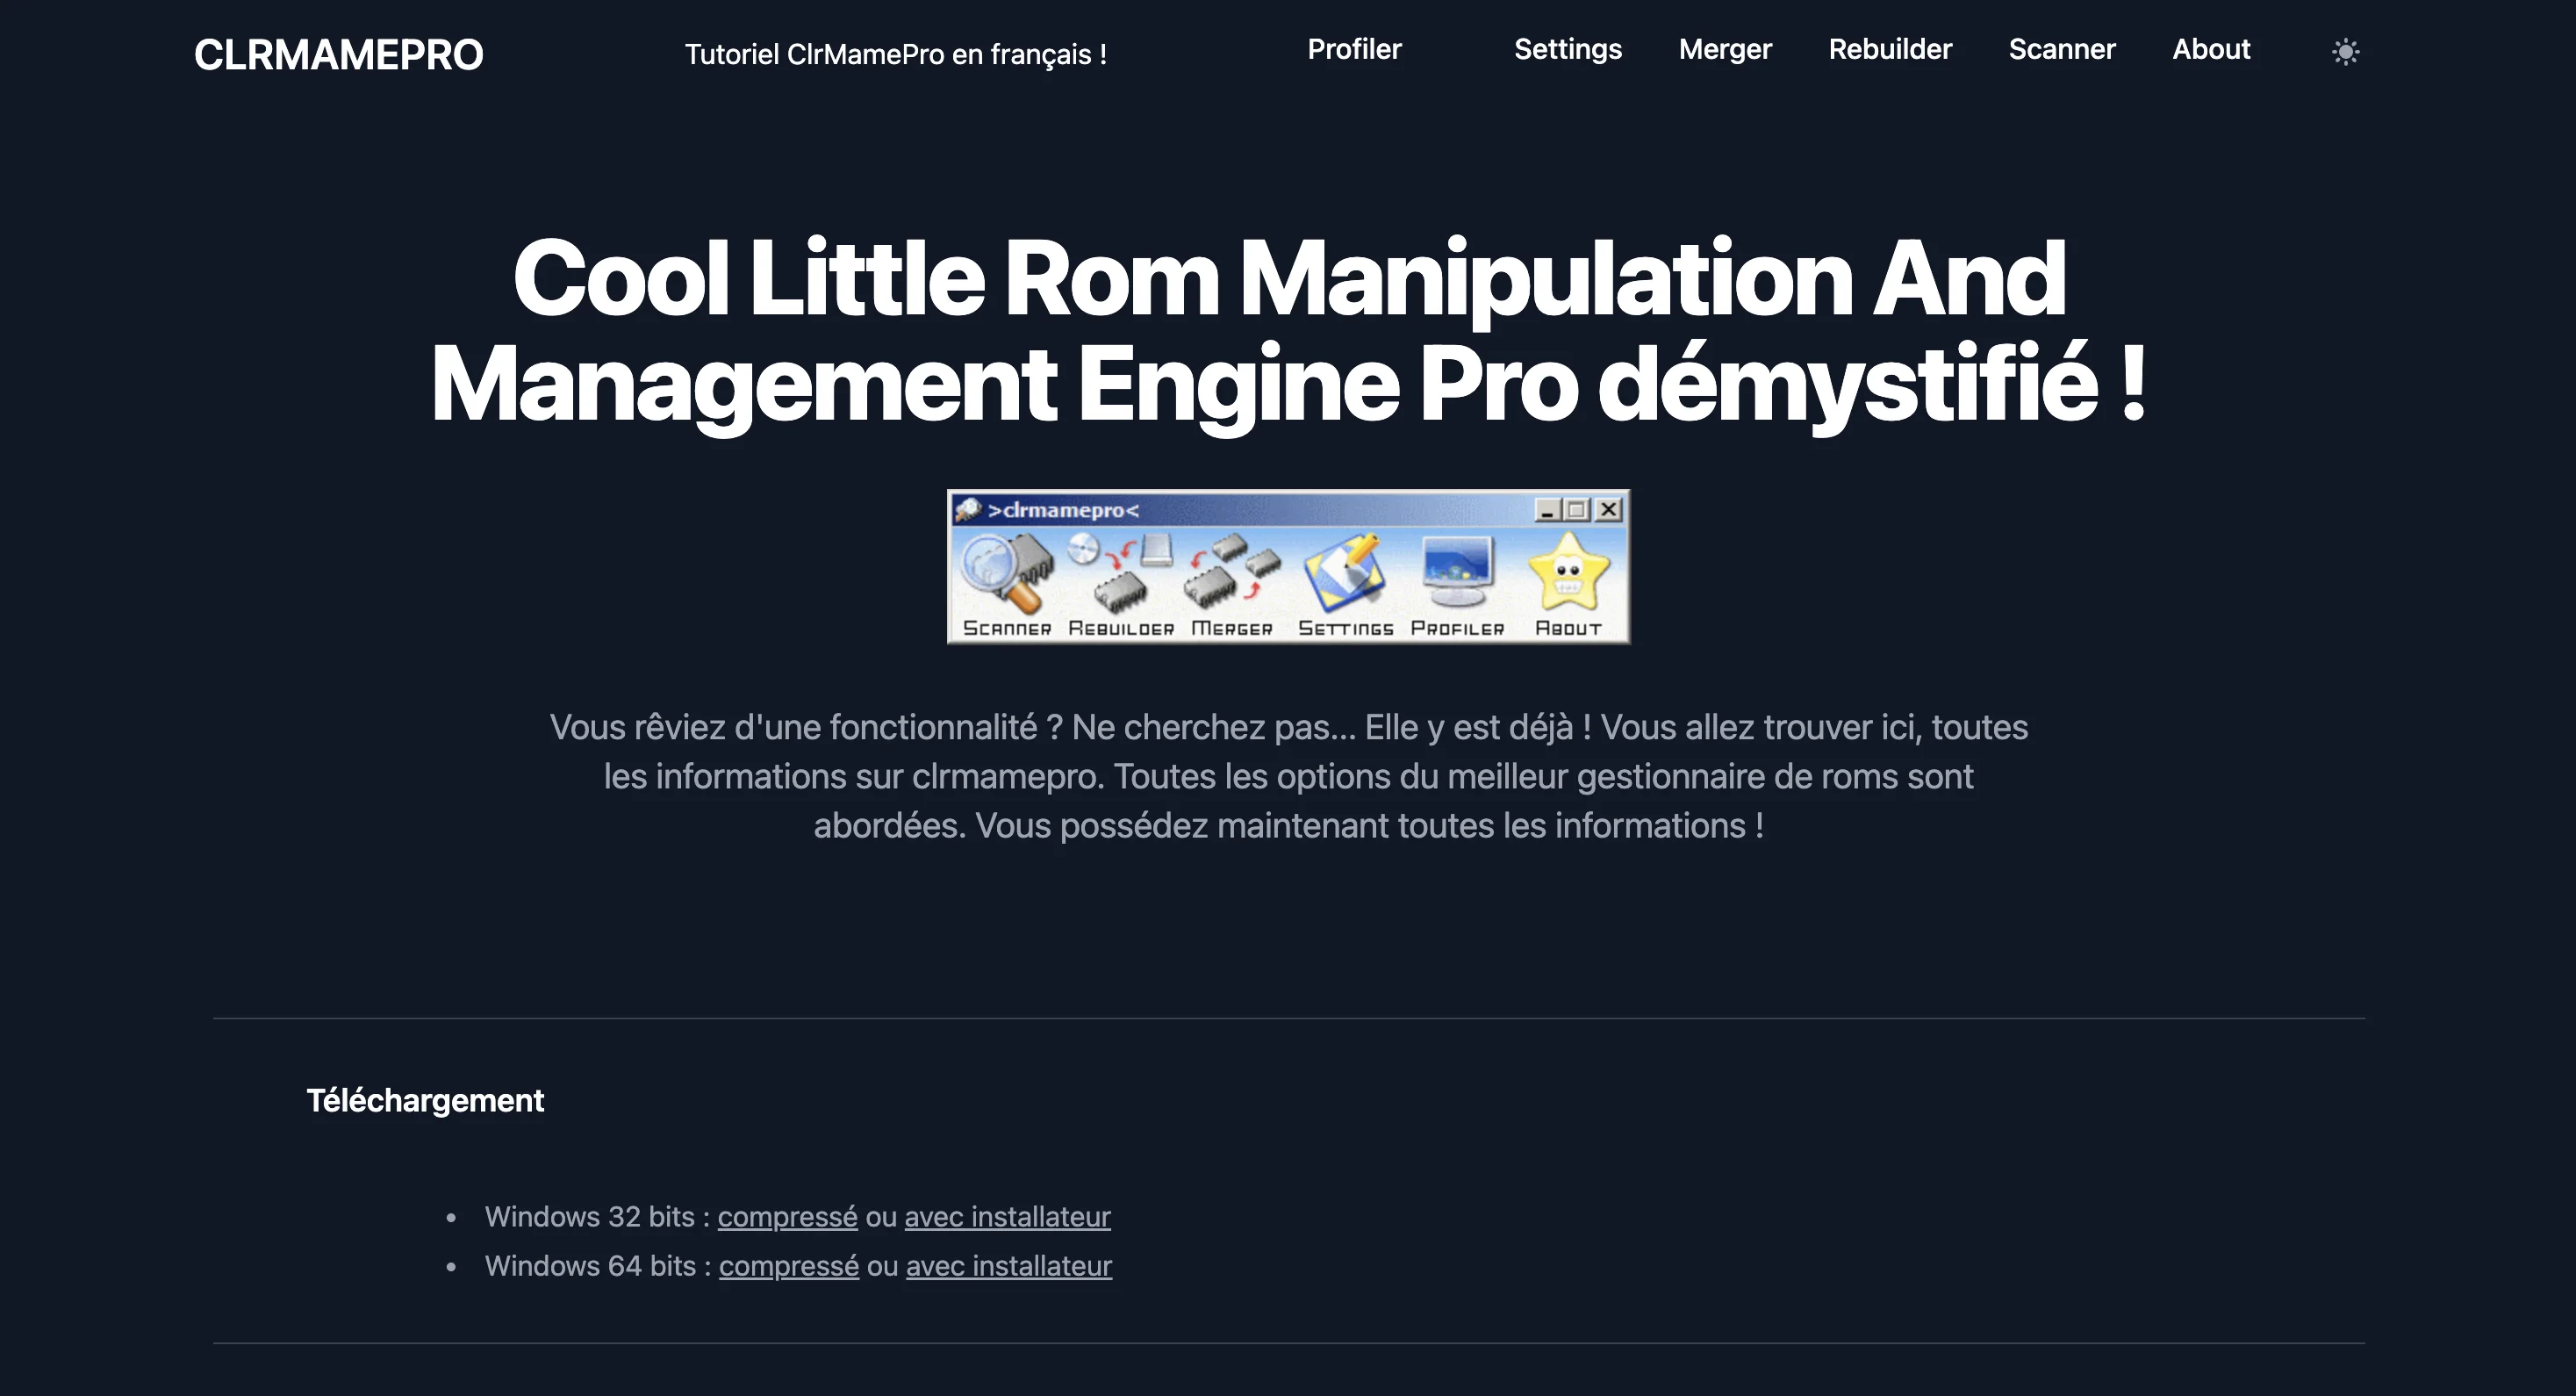Click the Rebuilder chip icon in the image

pyautogui.click(x=1120, y=573)
